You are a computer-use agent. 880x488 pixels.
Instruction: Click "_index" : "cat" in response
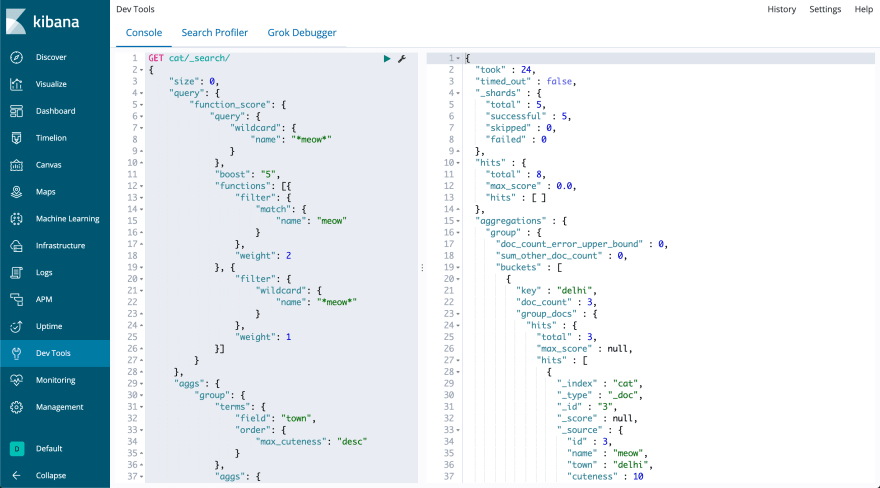[x=600, y=384]
